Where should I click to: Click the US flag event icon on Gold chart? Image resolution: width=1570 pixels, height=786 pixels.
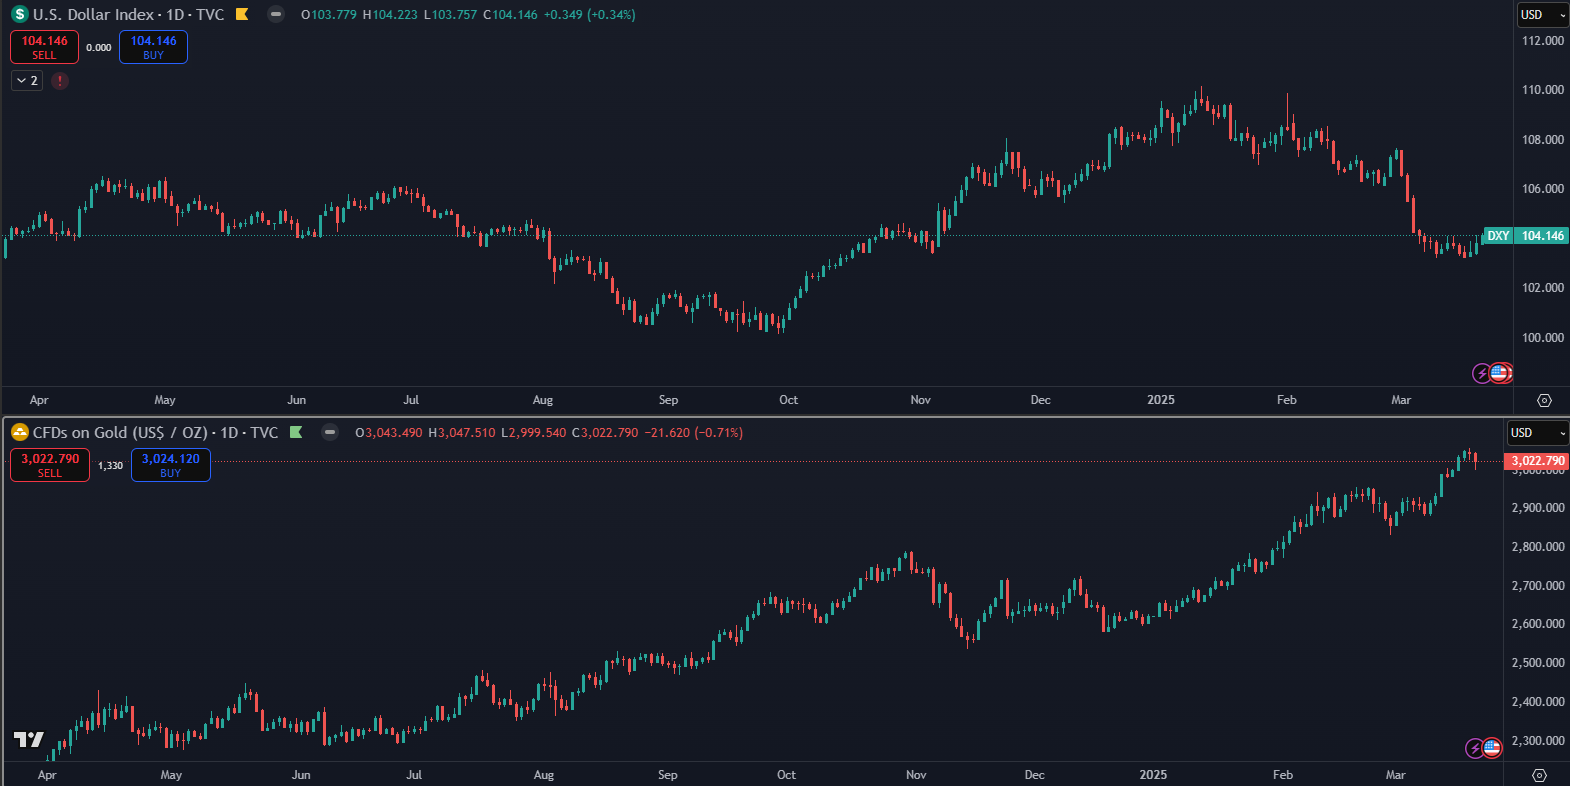1492,747
